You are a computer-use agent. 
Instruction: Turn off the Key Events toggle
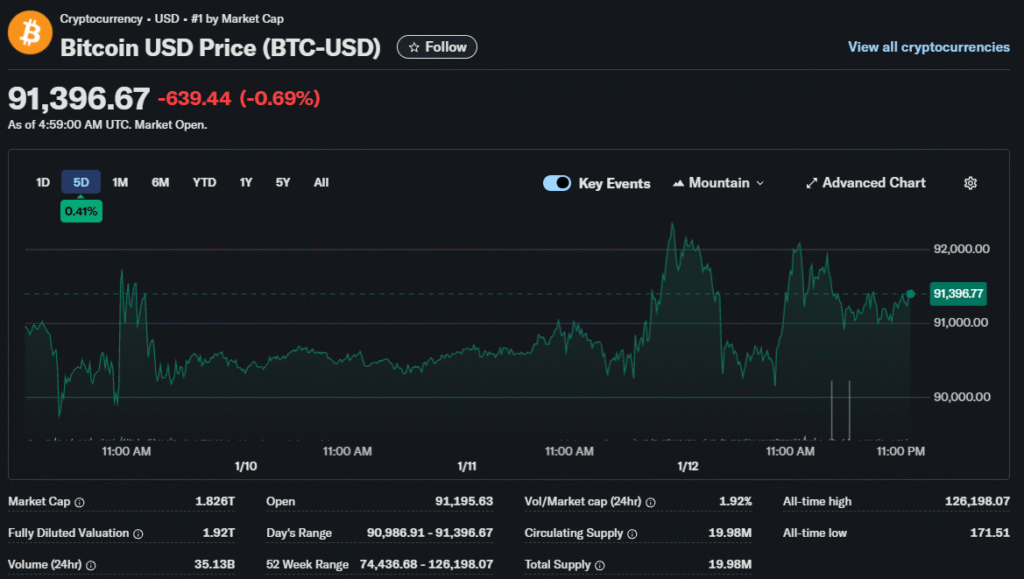pos(557,183)
